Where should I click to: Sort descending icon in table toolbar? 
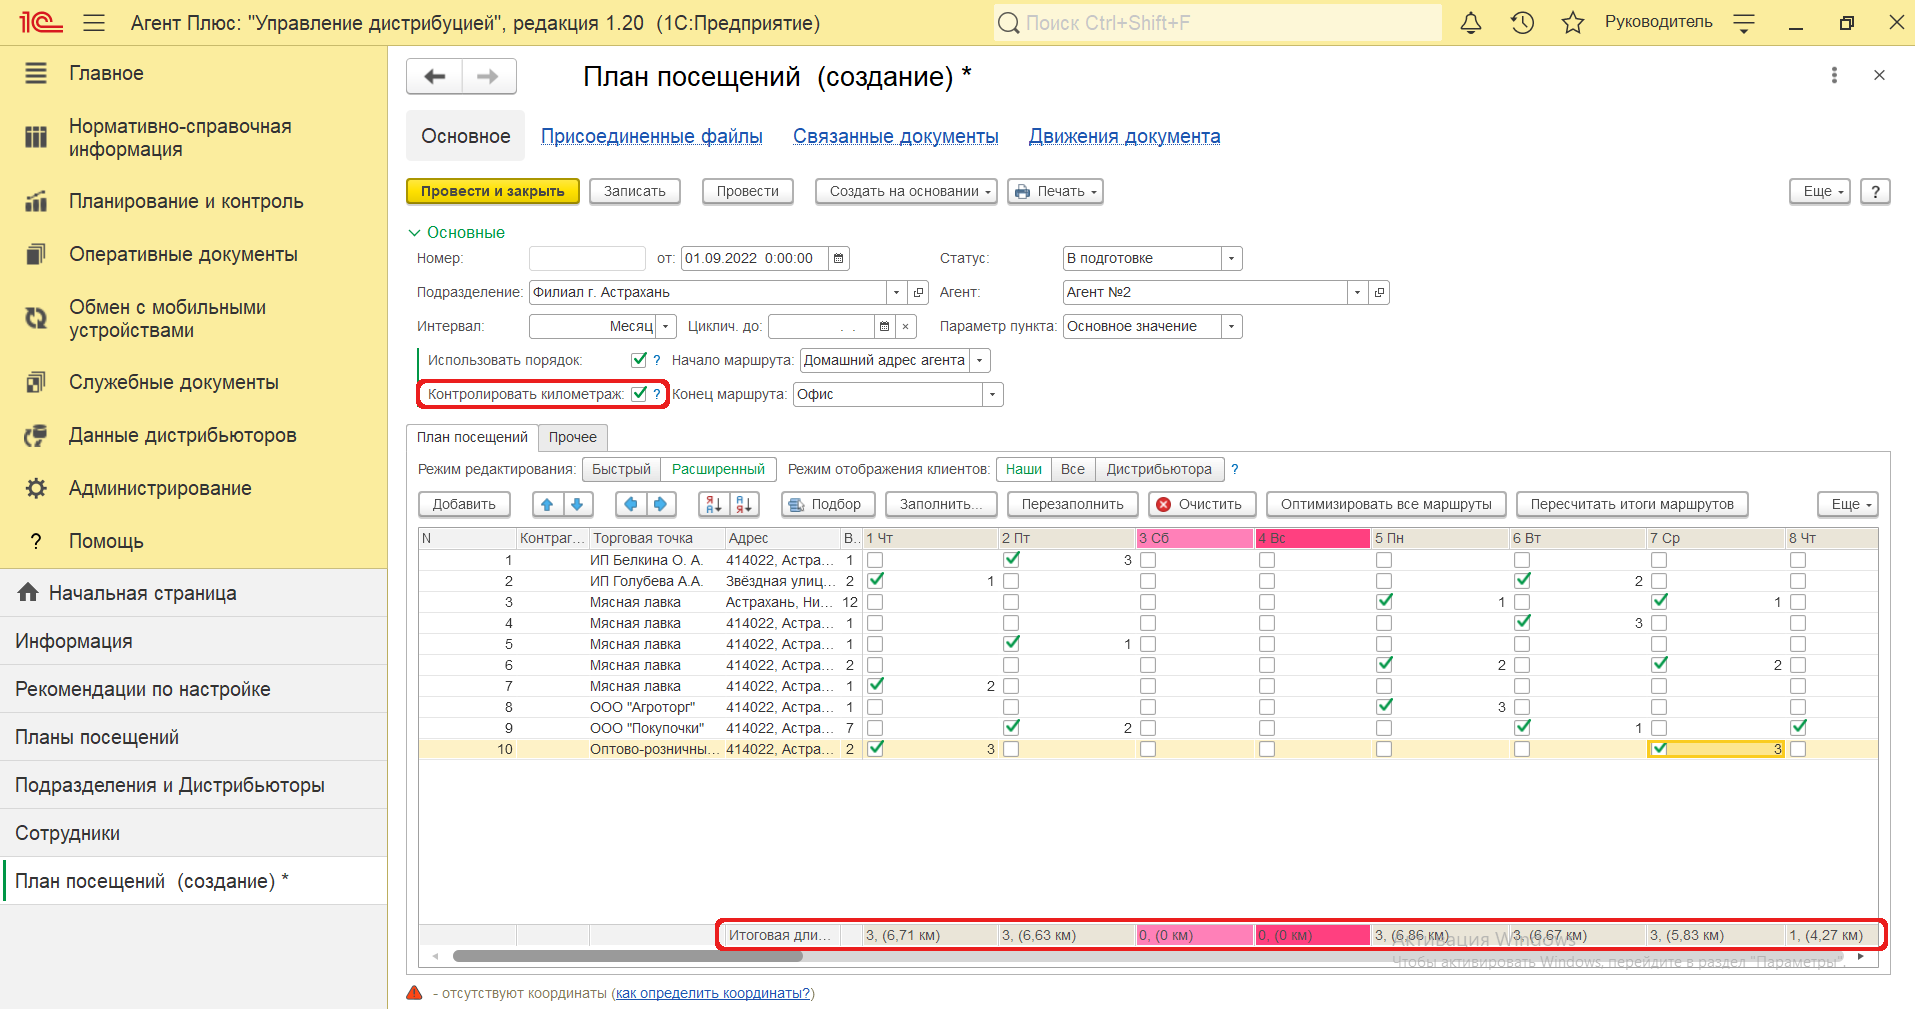[x=743, y=504]
